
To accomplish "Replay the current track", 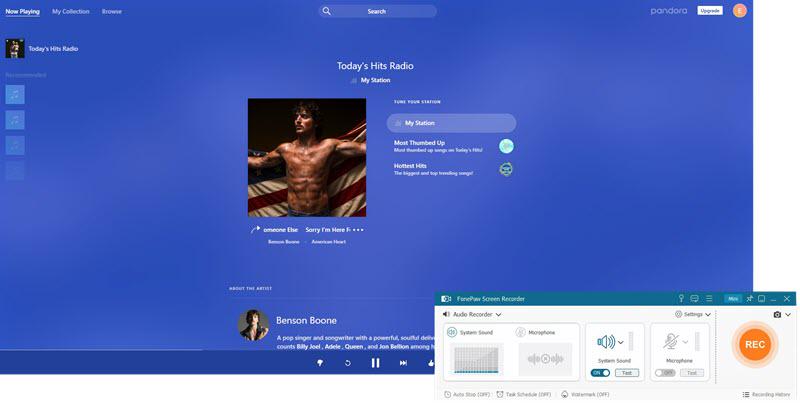I will [x=347, y=363].
